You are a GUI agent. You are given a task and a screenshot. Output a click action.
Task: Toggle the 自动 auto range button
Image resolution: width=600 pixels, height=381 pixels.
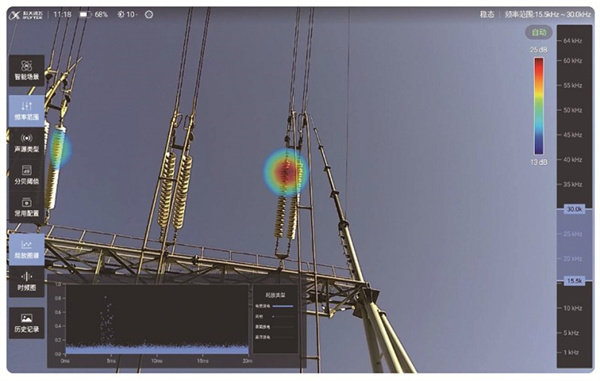pyautogui.click(x=539, y=33)
